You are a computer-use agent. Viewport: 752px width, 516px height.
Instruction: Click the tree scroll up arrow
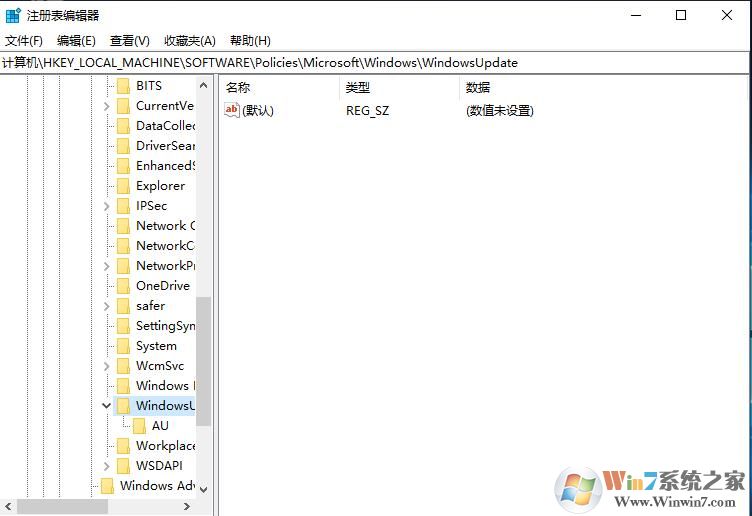(203, 85)
